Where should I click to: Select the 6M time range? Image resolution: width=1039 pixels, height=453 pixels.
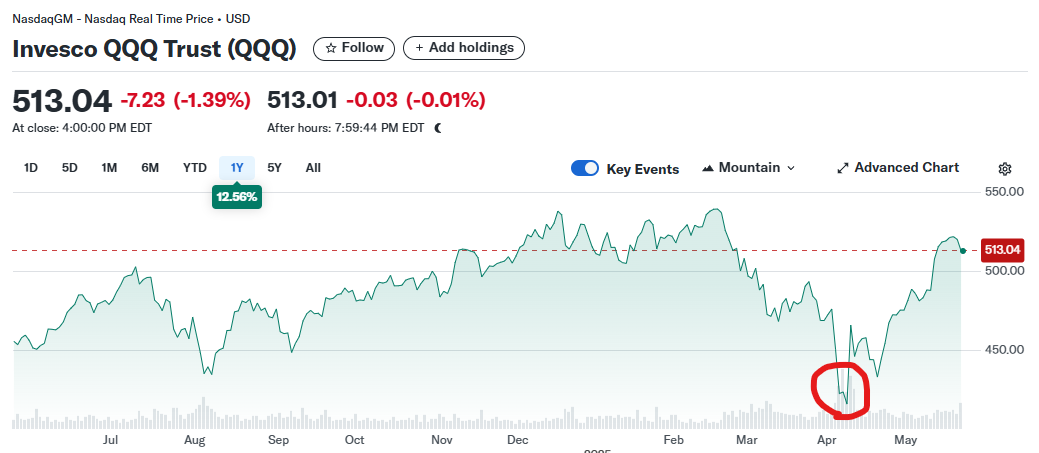pos(150,168)
